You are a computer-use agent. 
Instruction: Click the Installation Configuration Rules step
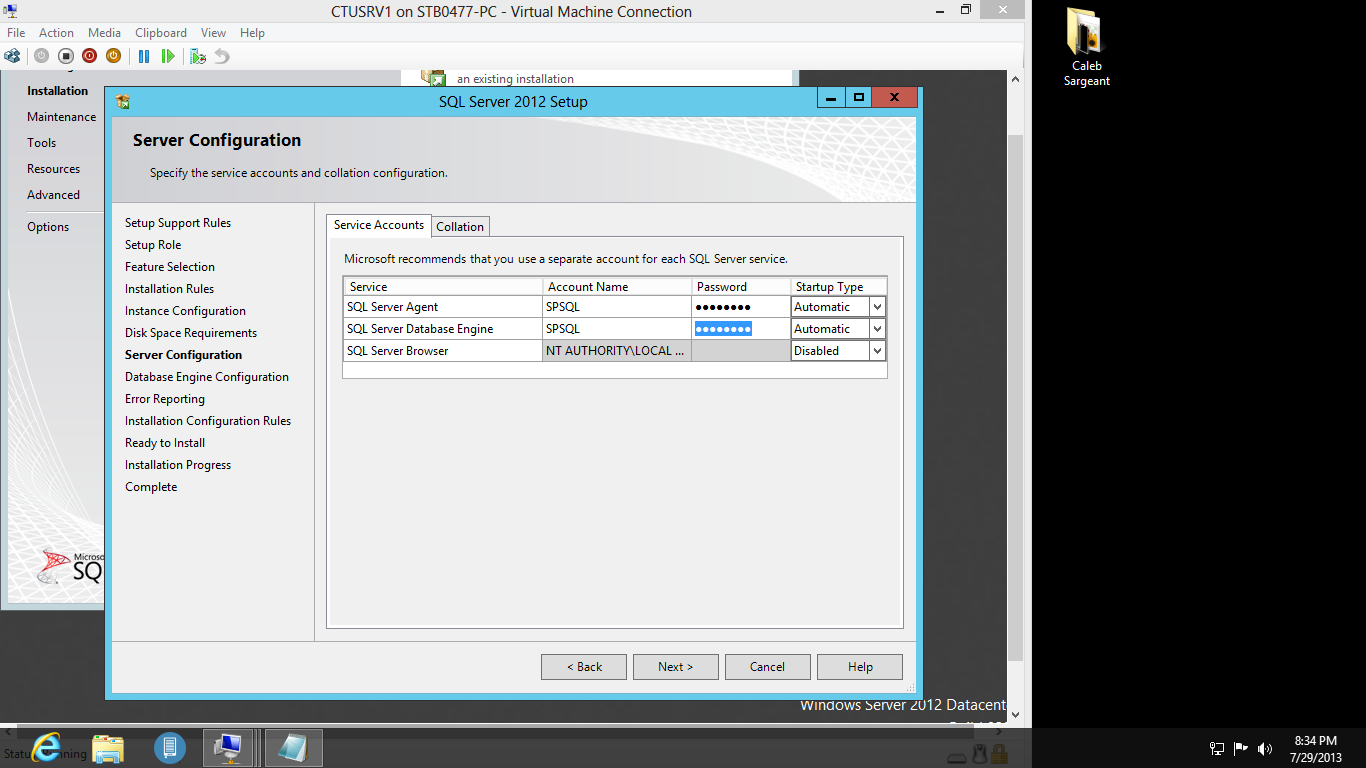208,421
